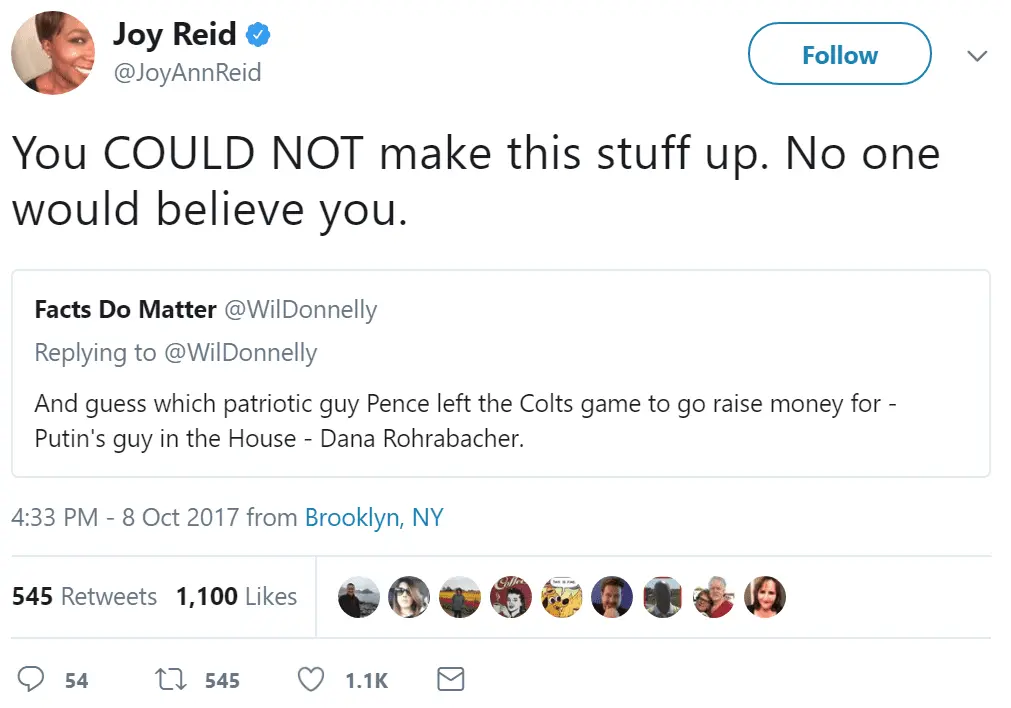The width and height of the screenshot is (1011, 708).
Task: Open the "This is fine" cartoon dog avatar
Action: click(x=561, y=596)
